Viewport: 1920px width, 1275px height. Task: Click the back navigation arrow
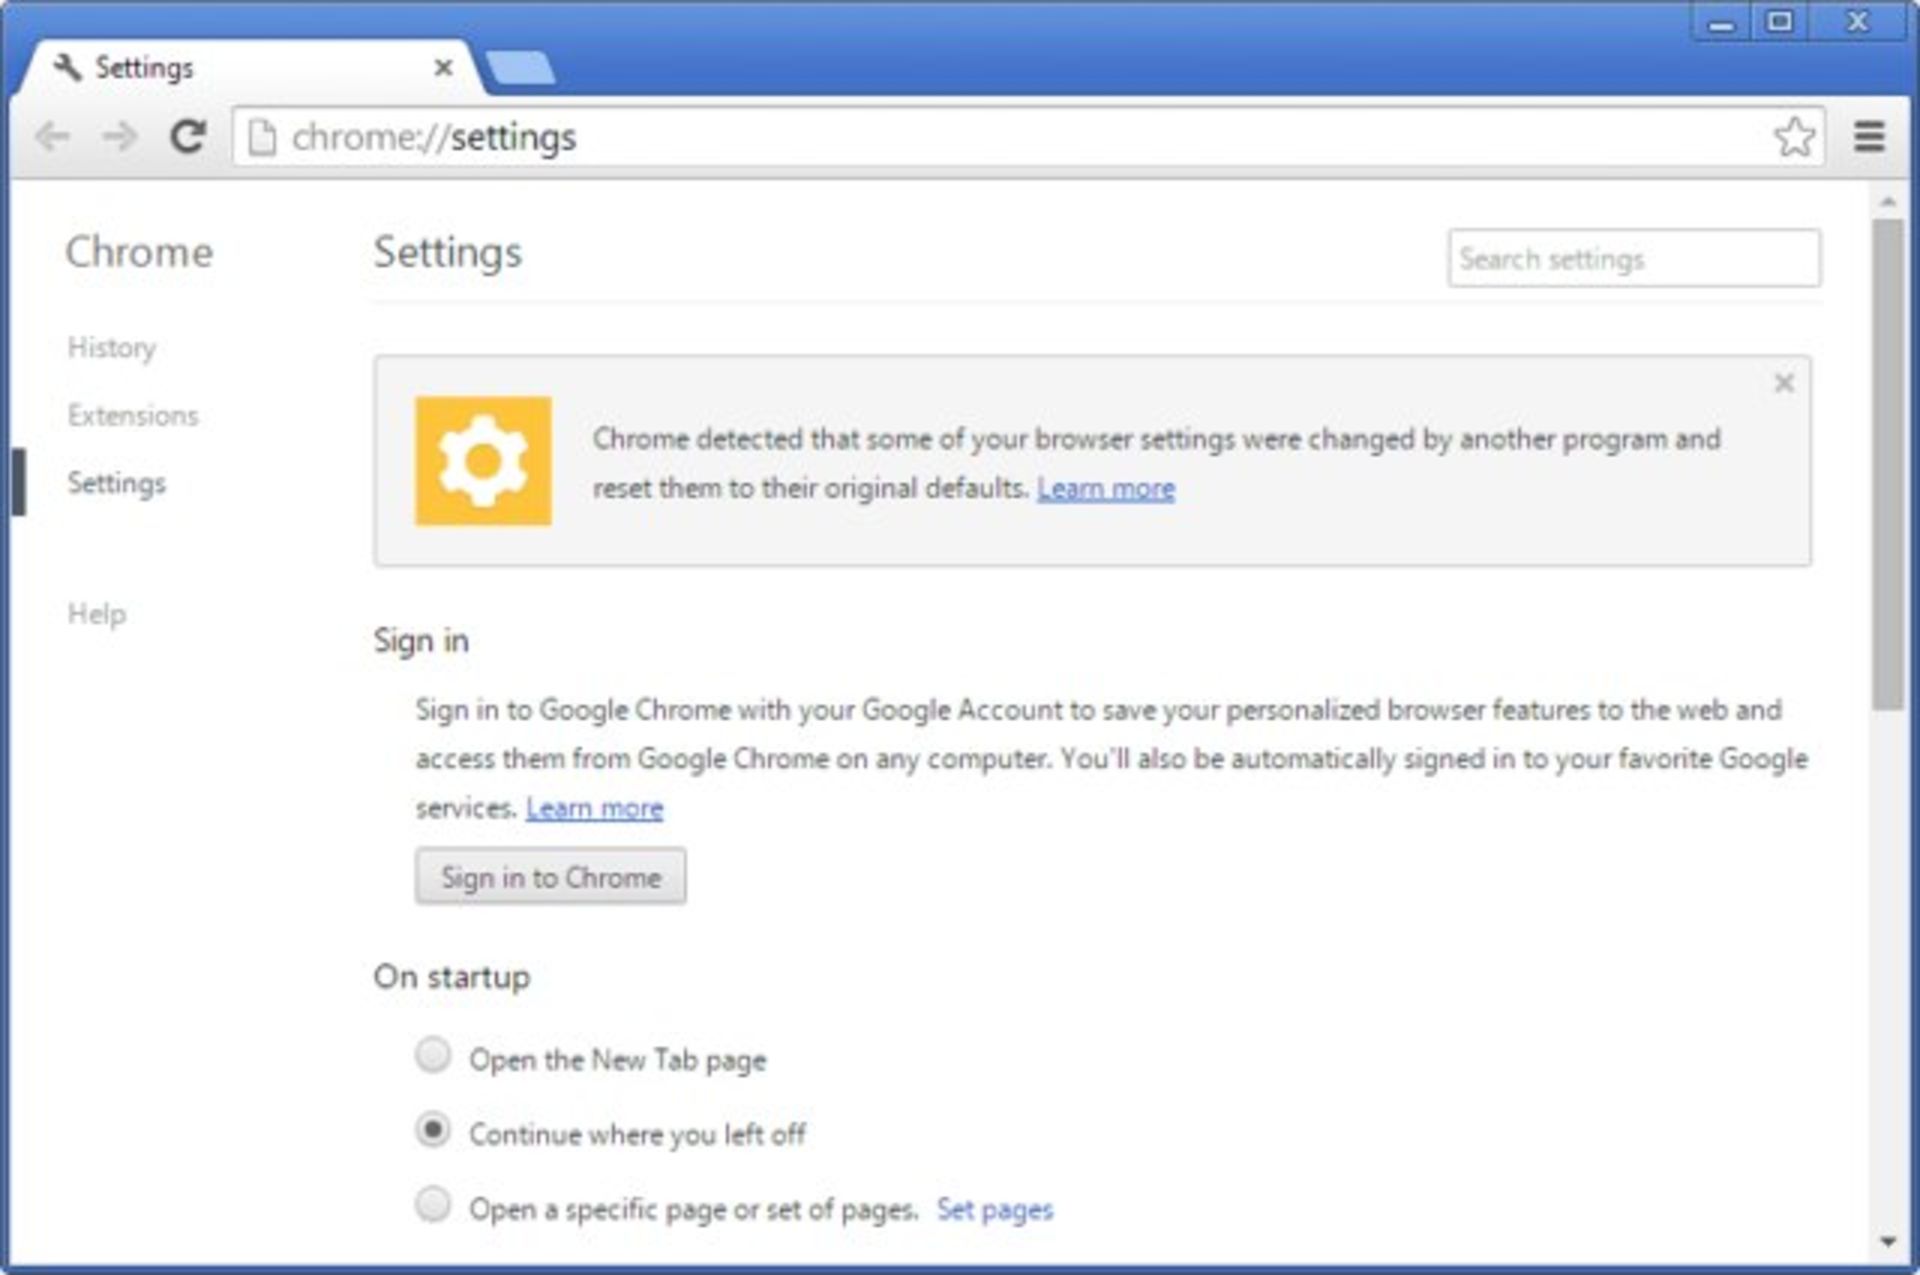[52, 136]
